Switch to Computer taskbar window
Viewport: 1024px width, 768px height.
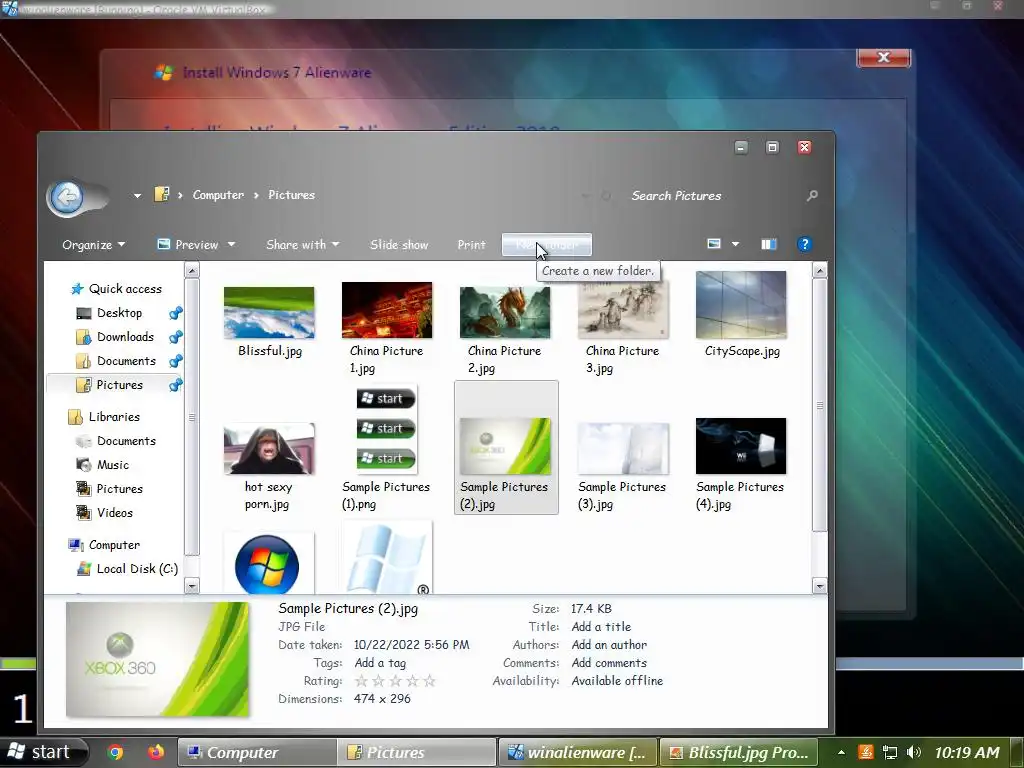(x=257, y=752)
